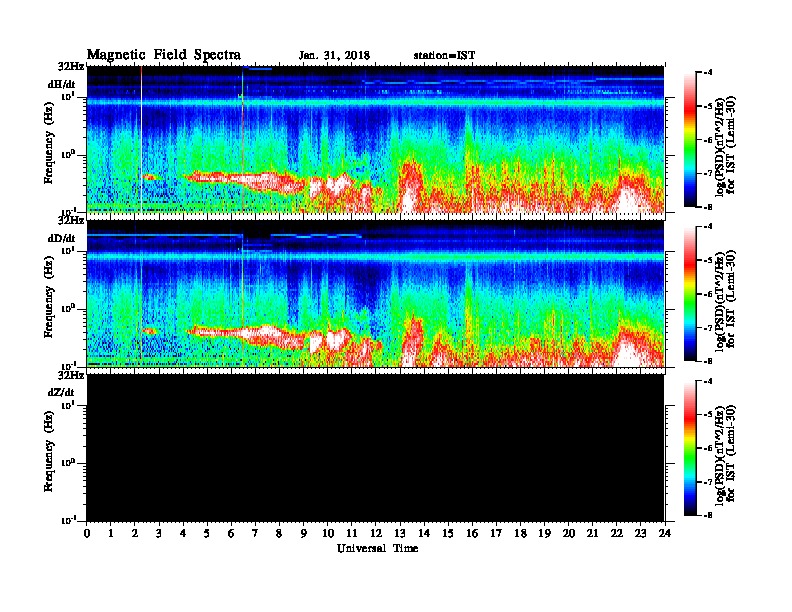Click the hour 22 tick label on the time axis
The height and width of the screenshot is (612, 792).
click(617, 533)
